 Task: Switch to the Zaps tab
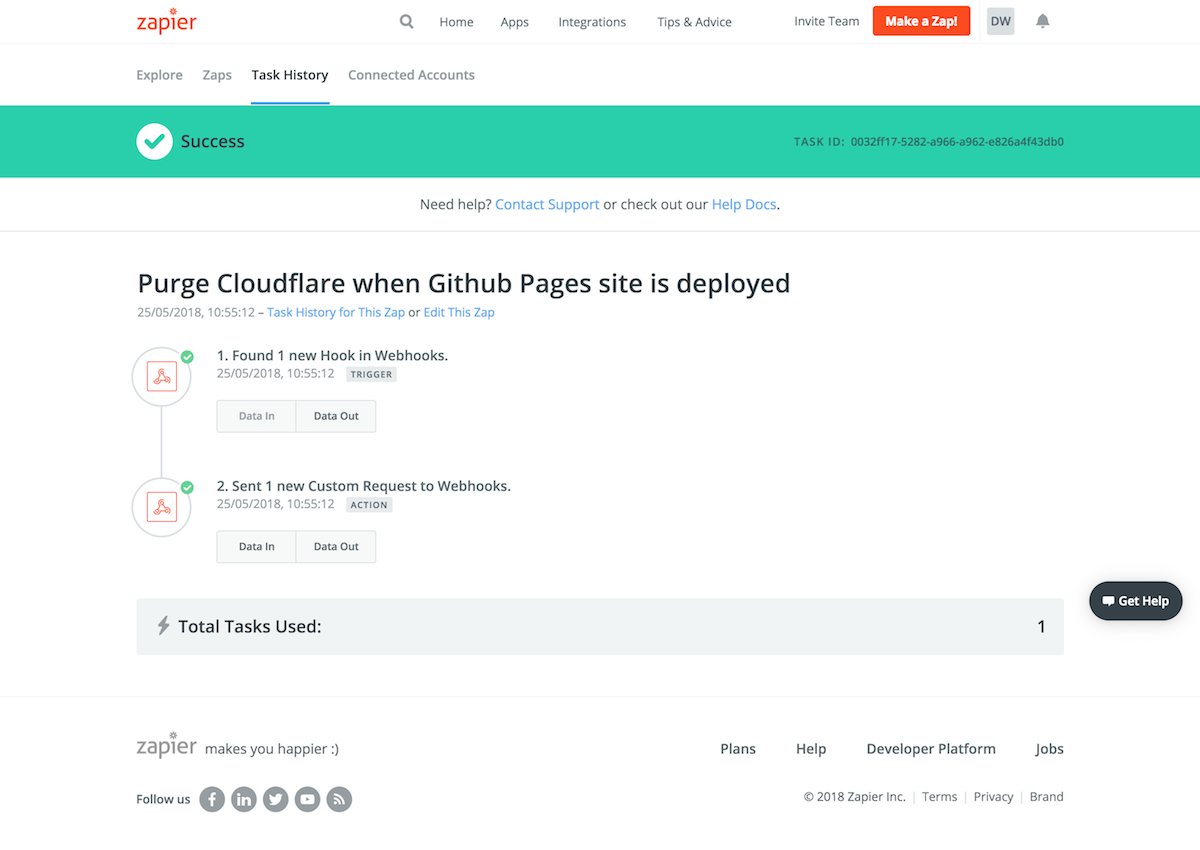[x=217, y=75]
